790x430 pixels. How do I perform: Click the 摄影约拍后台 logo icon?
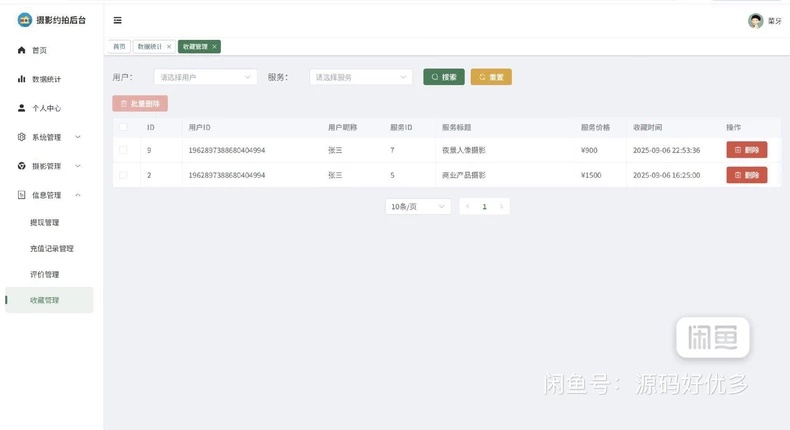(25, 20)
